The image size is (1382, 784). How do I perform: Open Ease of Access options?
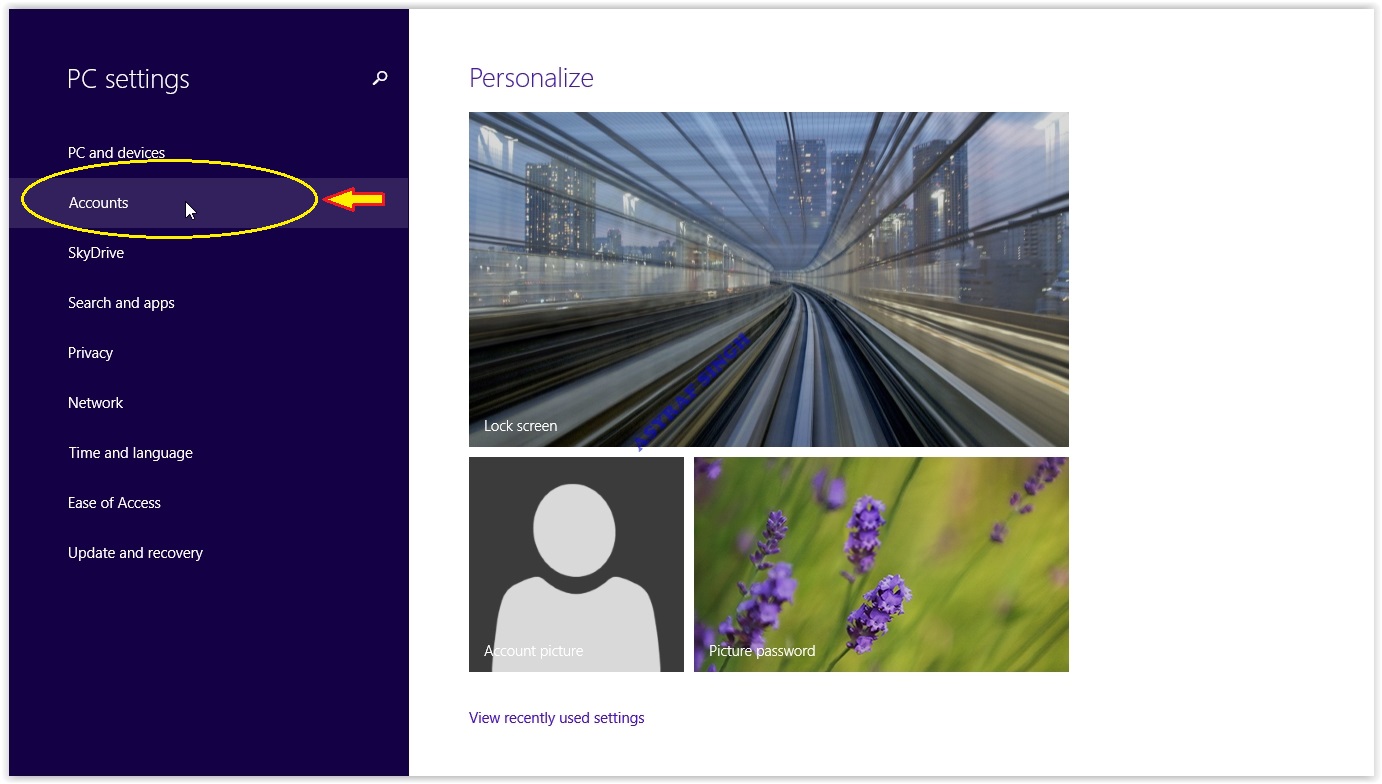(x=114, y=502)
